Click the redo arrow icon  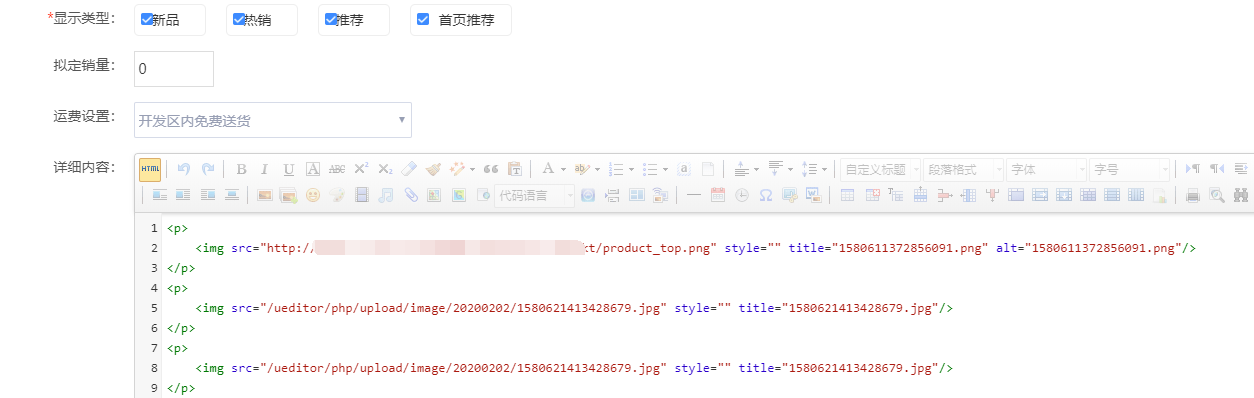208,169
